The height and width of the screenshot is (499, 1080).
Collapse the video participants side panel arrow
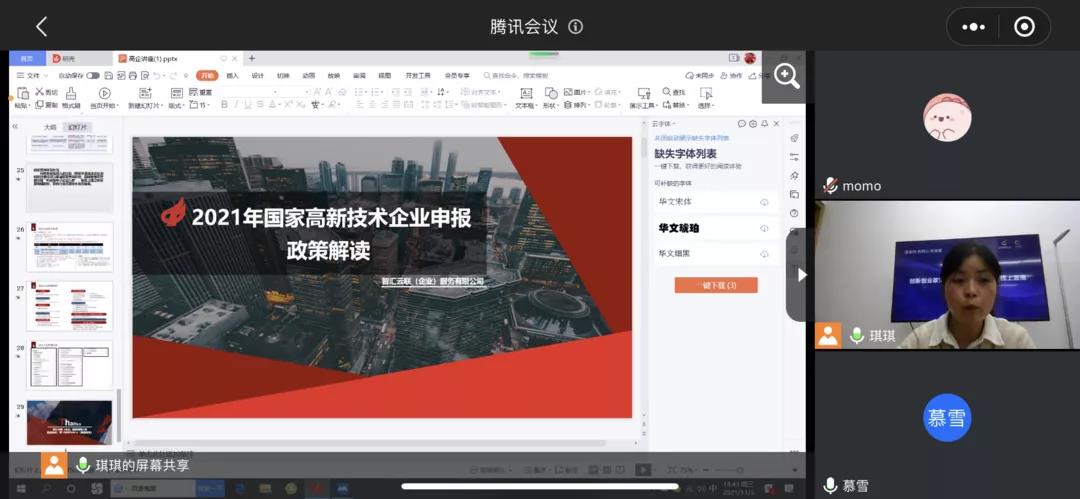pyautogui.click(x=801, y=275)
